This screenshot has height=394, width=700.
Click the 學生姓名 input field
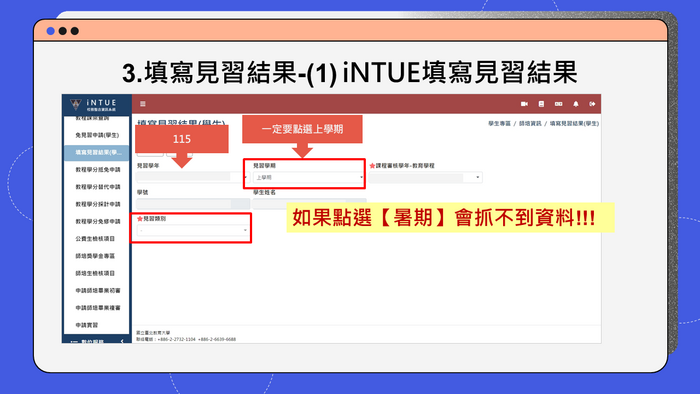pos(309,204)
